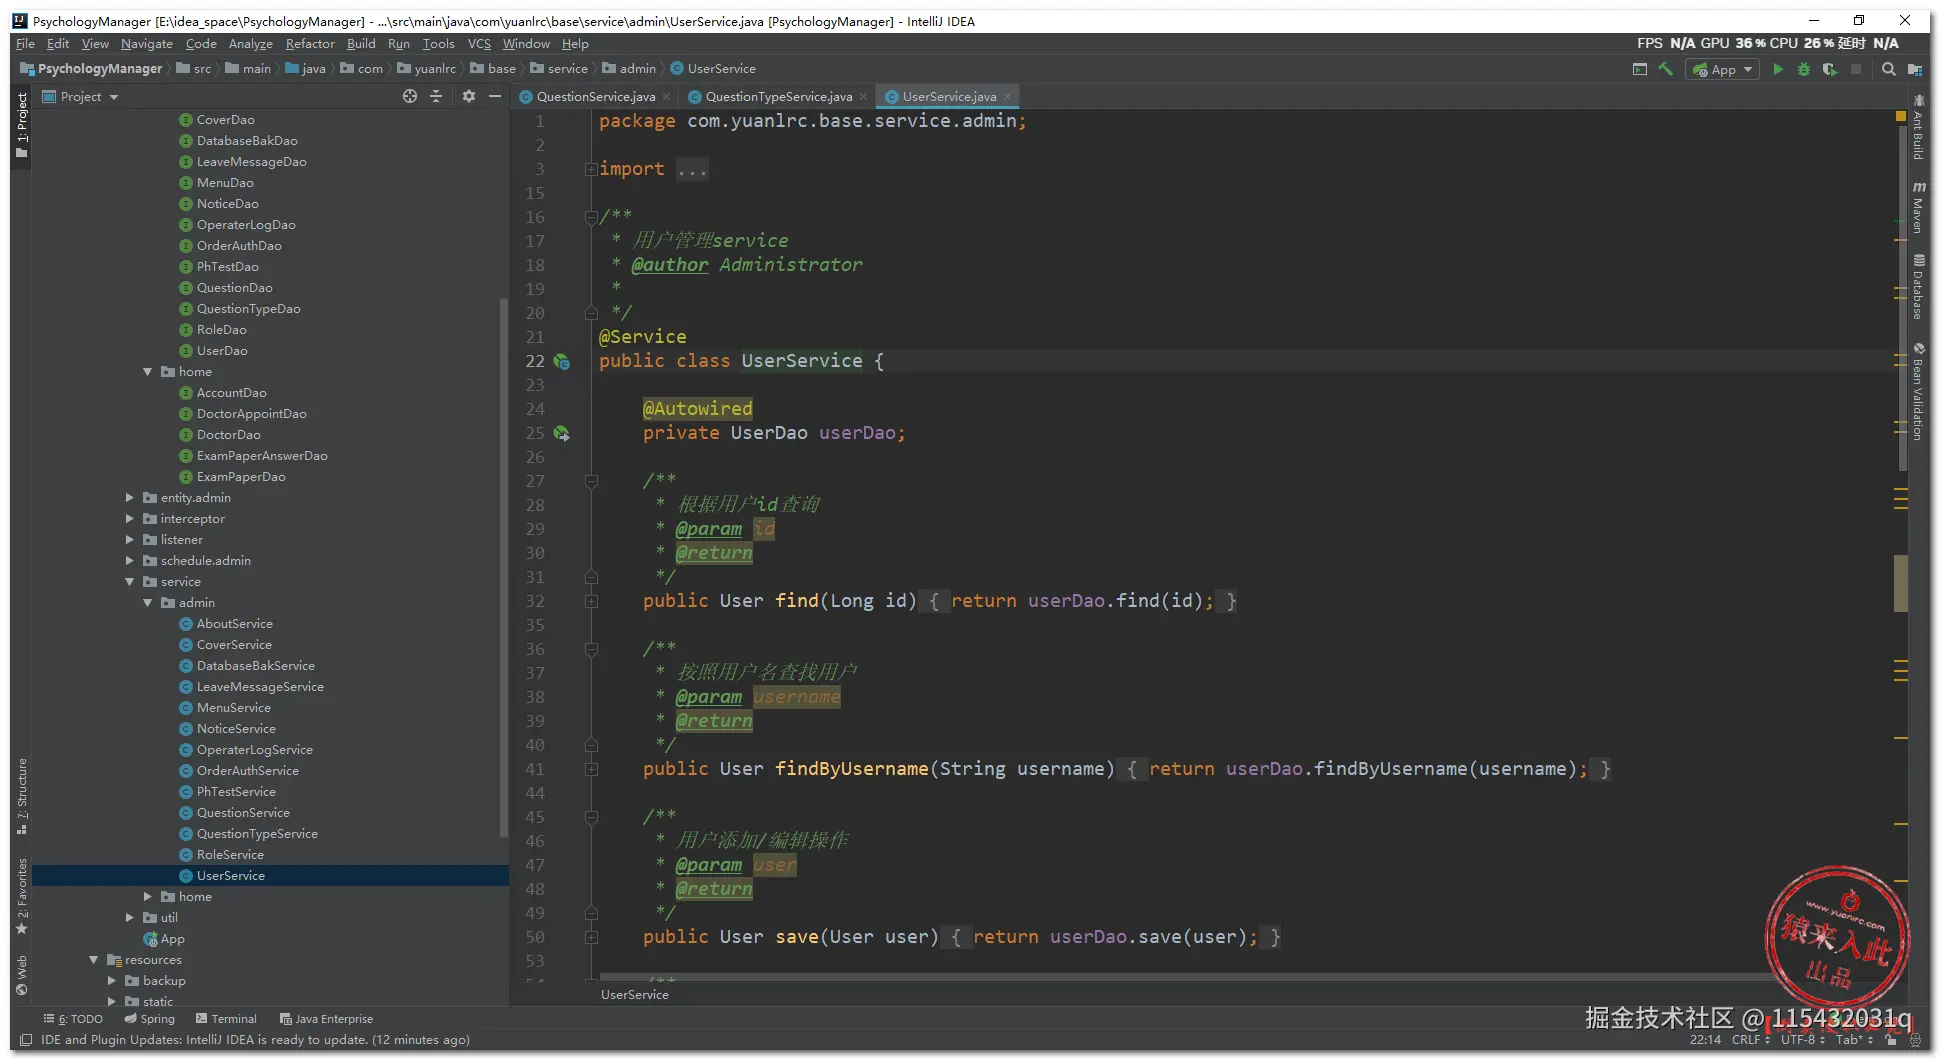Run with Coverage shield icon

[x=1829, y=69]
